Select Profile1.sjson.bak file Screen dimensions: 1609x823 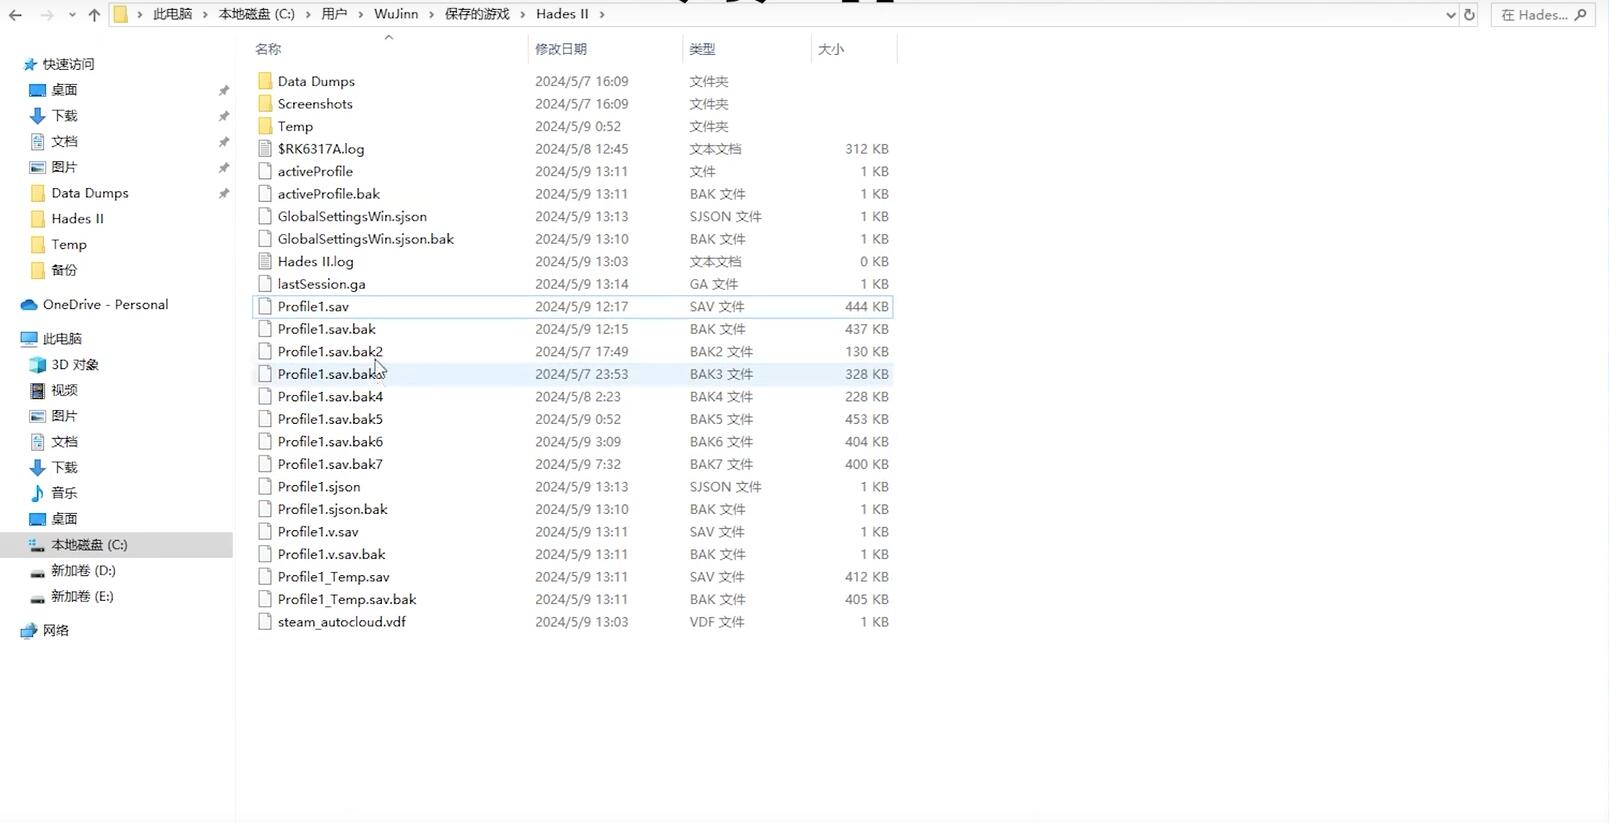[333, 509]
